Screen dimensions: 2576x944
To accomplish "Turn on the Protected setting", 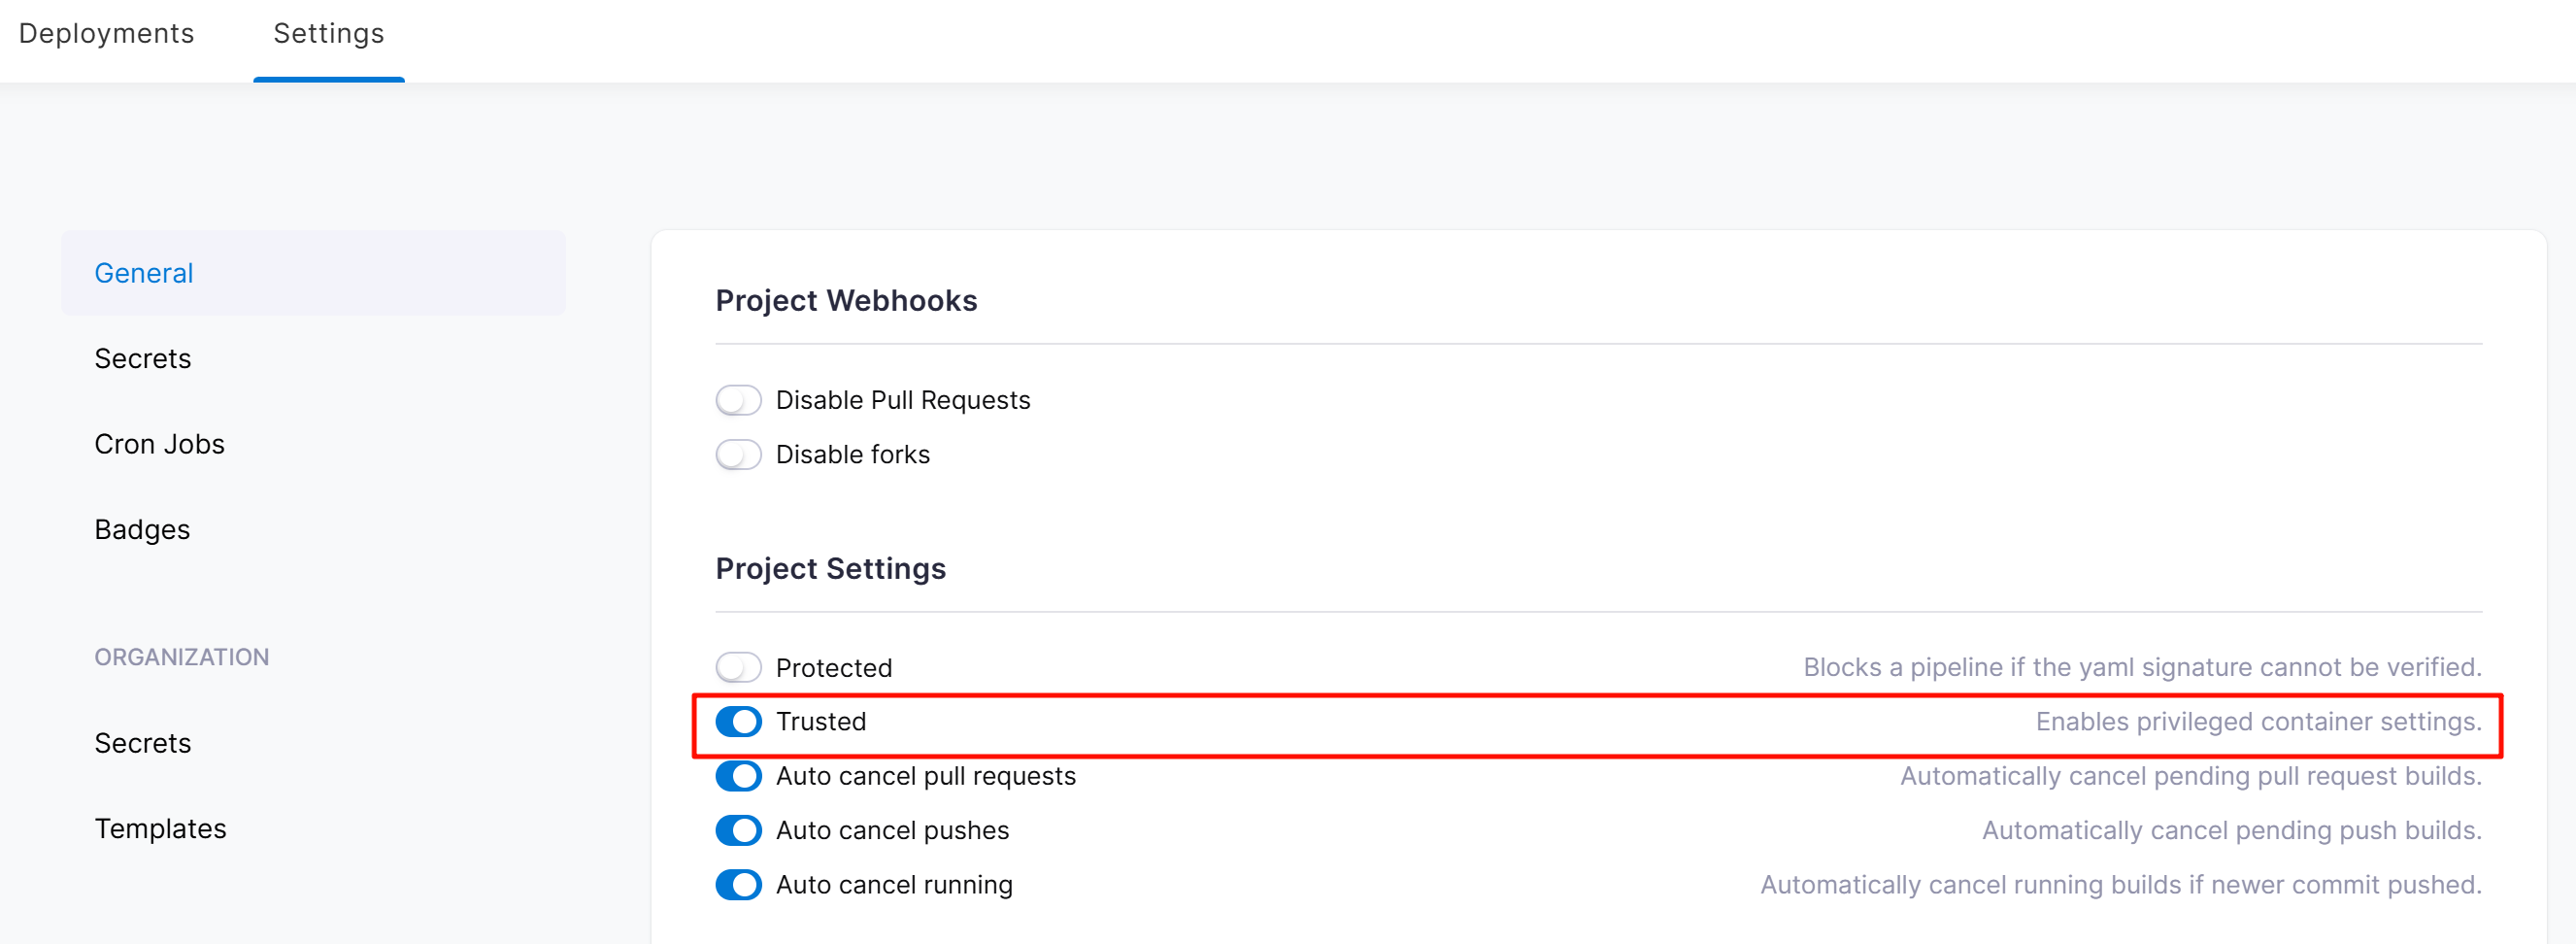I will tap(738, 667).
